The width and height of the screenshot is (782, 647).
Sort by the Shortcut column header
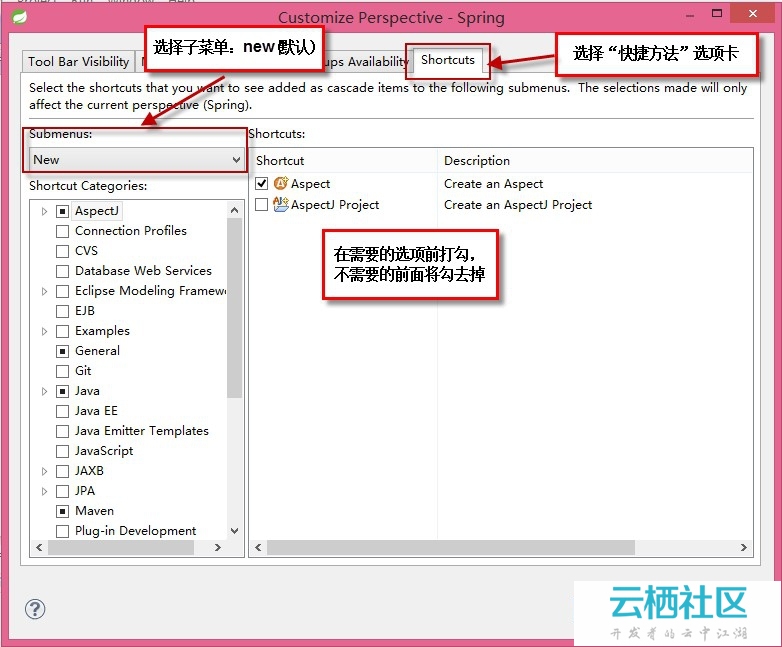coord(343,161)
